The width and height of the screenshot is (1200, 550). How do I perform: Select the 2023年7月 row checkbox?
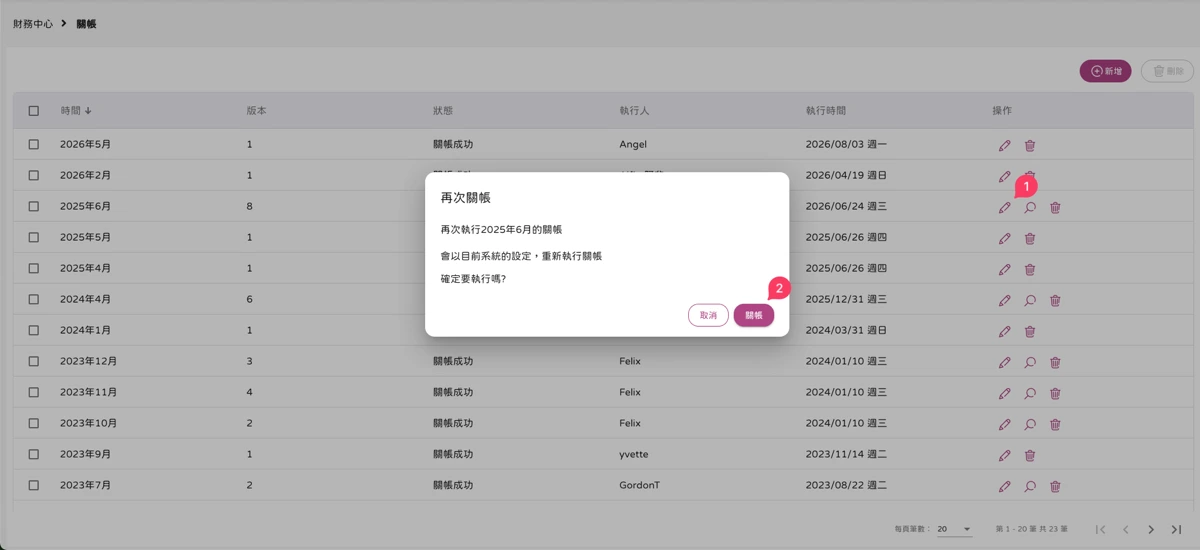click(x=34, y=485)
